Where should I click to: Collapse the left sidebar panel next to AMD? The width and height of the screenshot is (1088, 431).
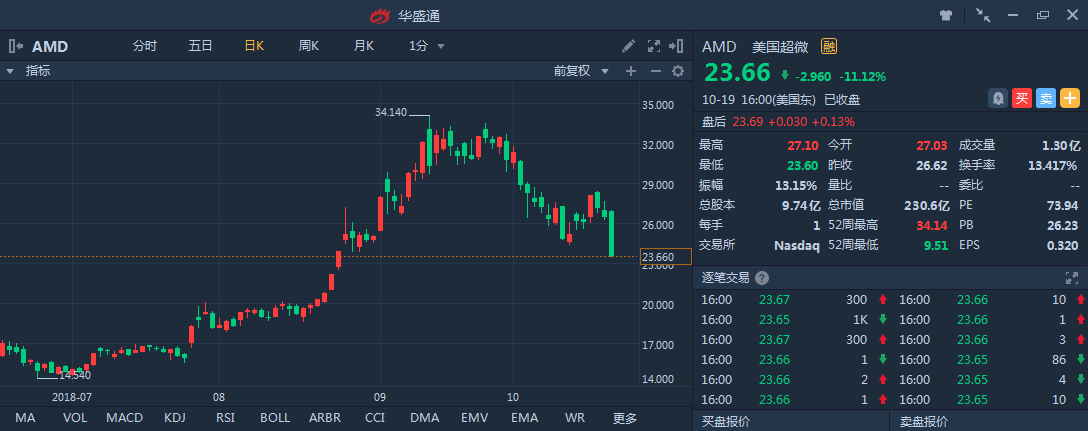click(16, 46)
